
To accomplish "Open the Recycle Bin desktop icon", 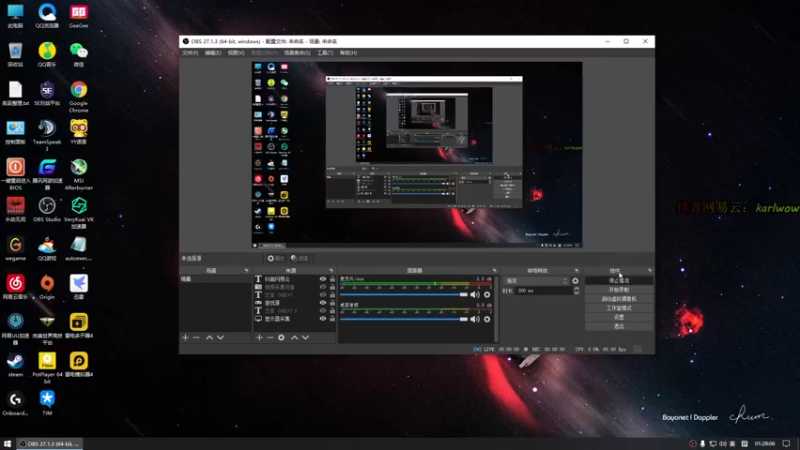I will click(x=15, y=54).
